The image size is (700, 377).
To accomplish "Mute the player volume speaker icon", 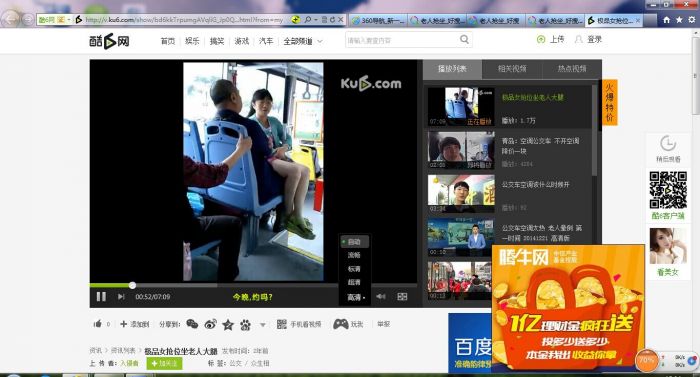I will (381, 296).
